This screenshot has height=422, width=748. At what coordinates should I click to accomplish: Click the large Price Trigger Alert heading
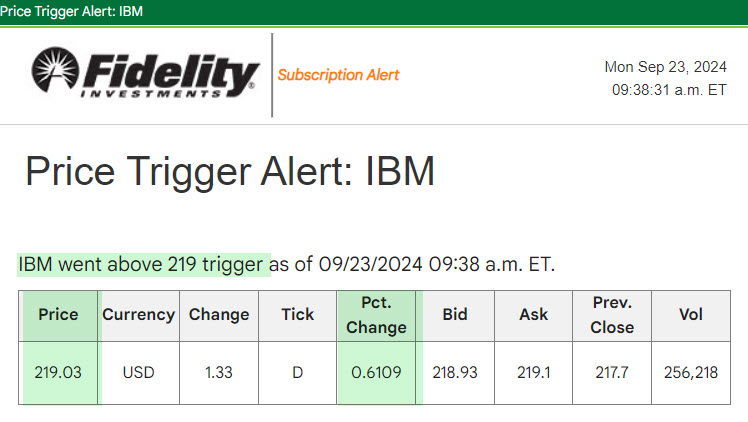click(x=230, y=172)
